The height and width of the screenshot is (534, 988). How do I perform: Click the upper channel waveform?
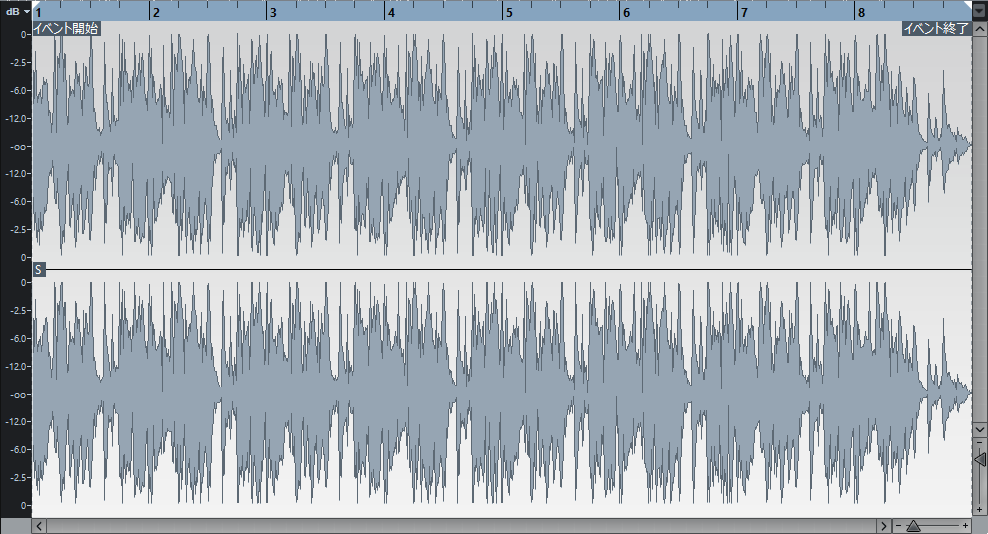pos(502,146)
